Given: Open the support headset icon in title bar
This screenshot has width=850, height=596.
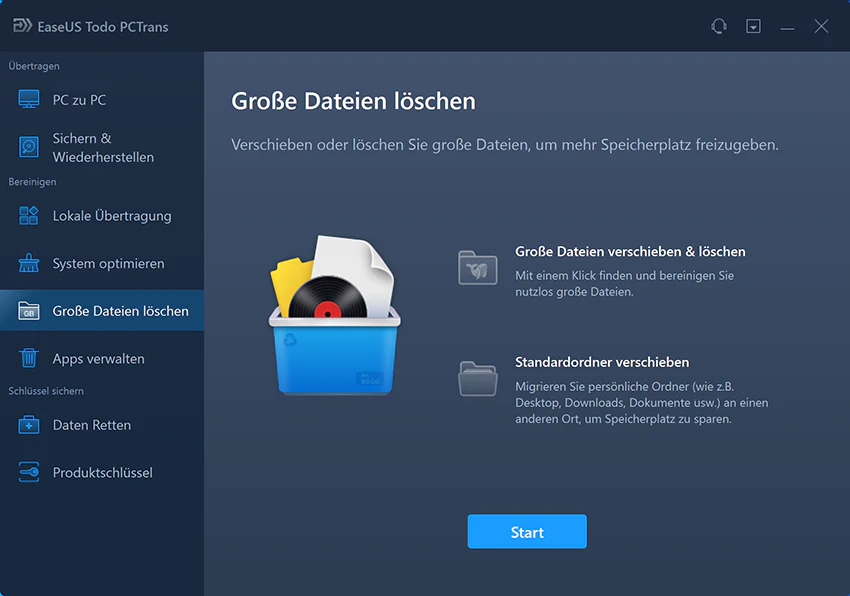Looking at the screenshot, I should click(x=718, y=26).
